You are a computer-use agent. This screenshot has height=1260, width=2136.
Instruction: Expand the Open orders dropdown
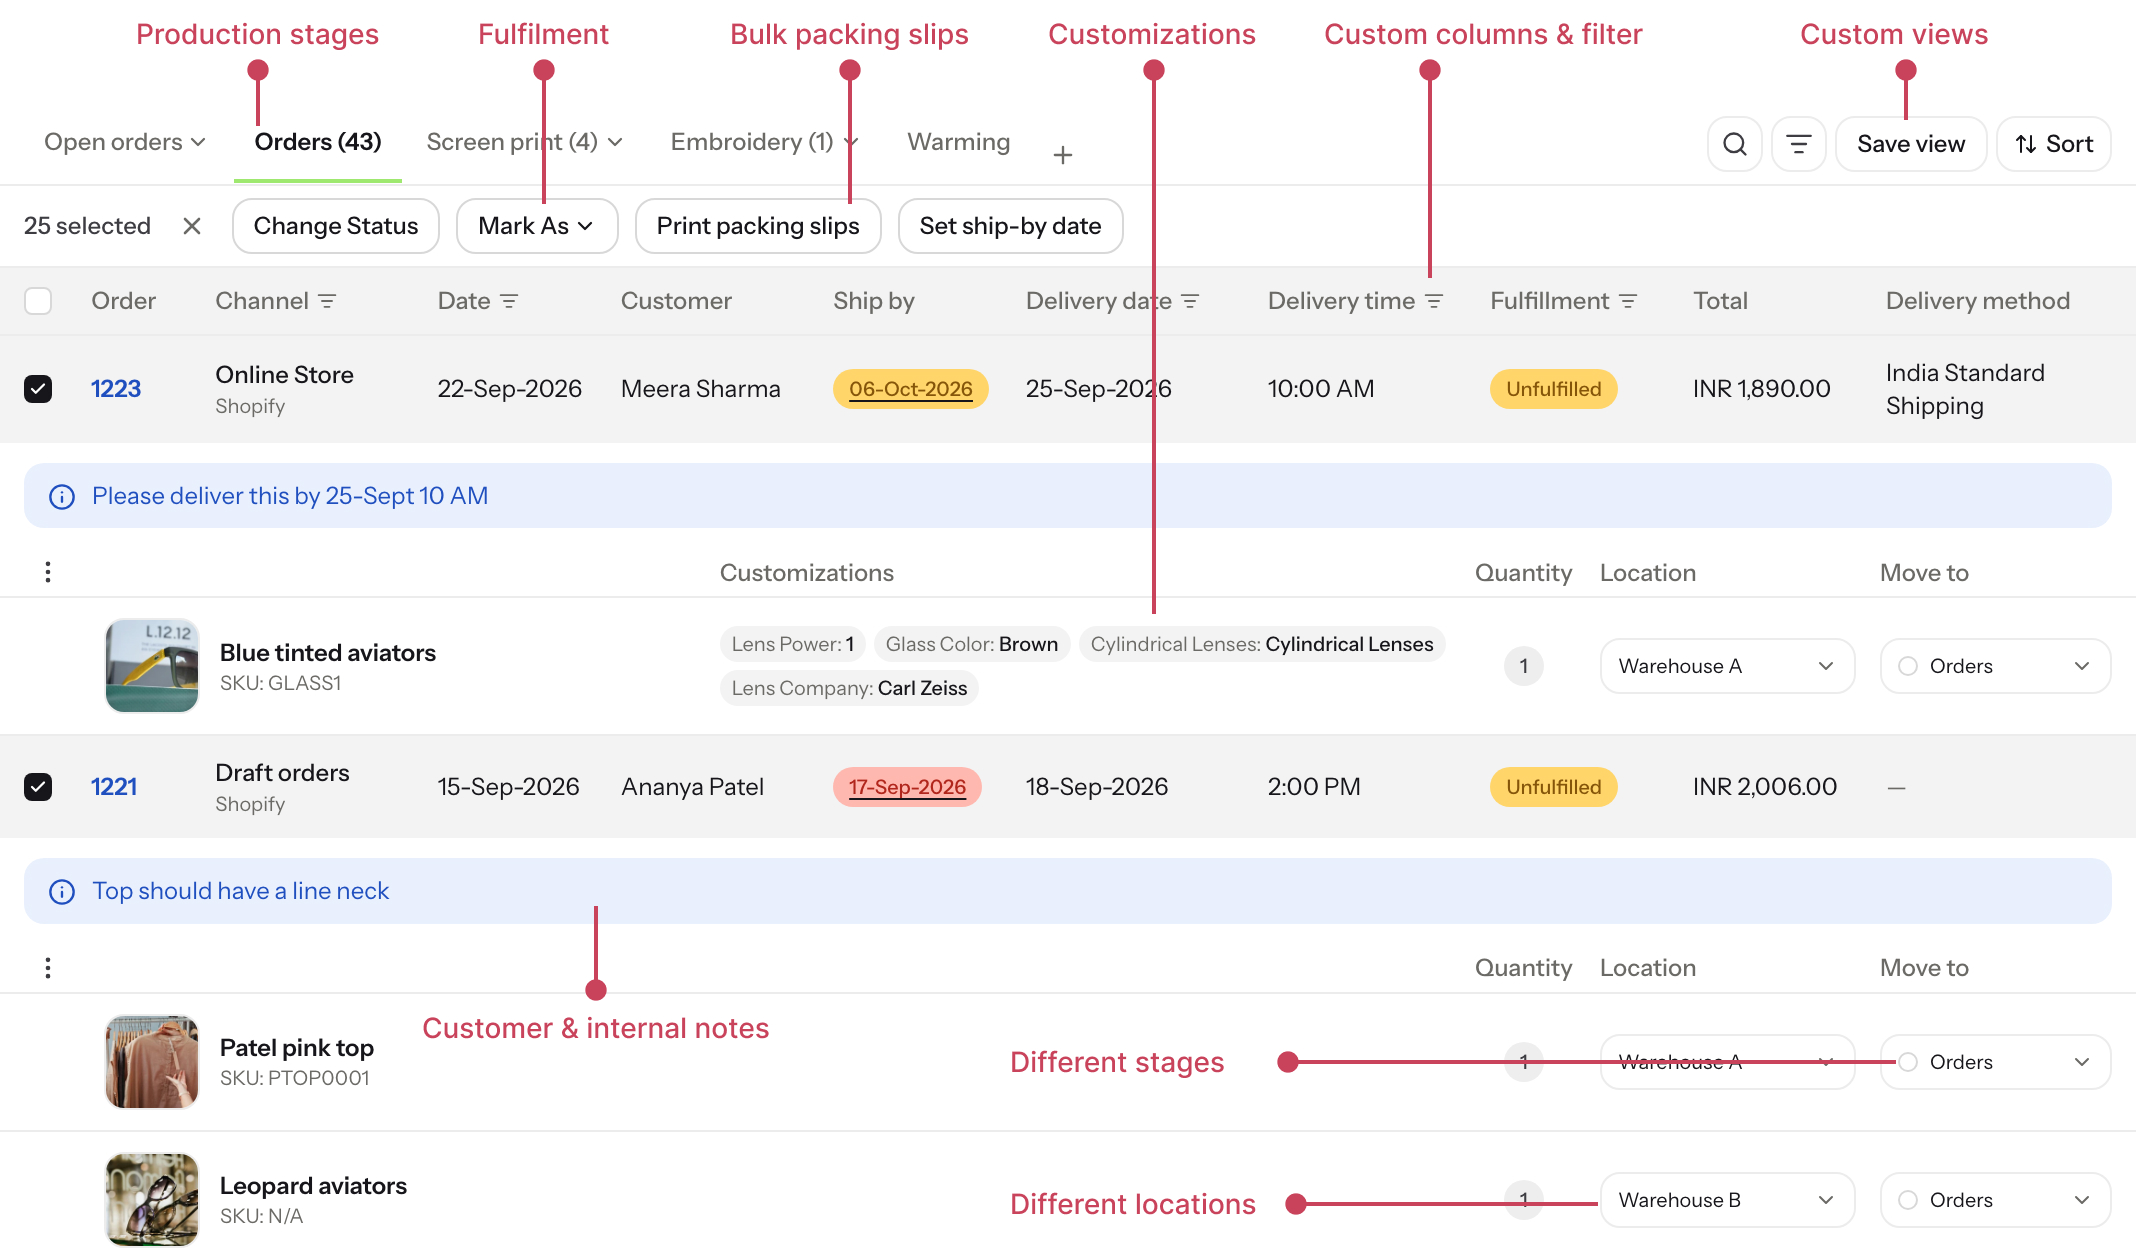[125, 142]
